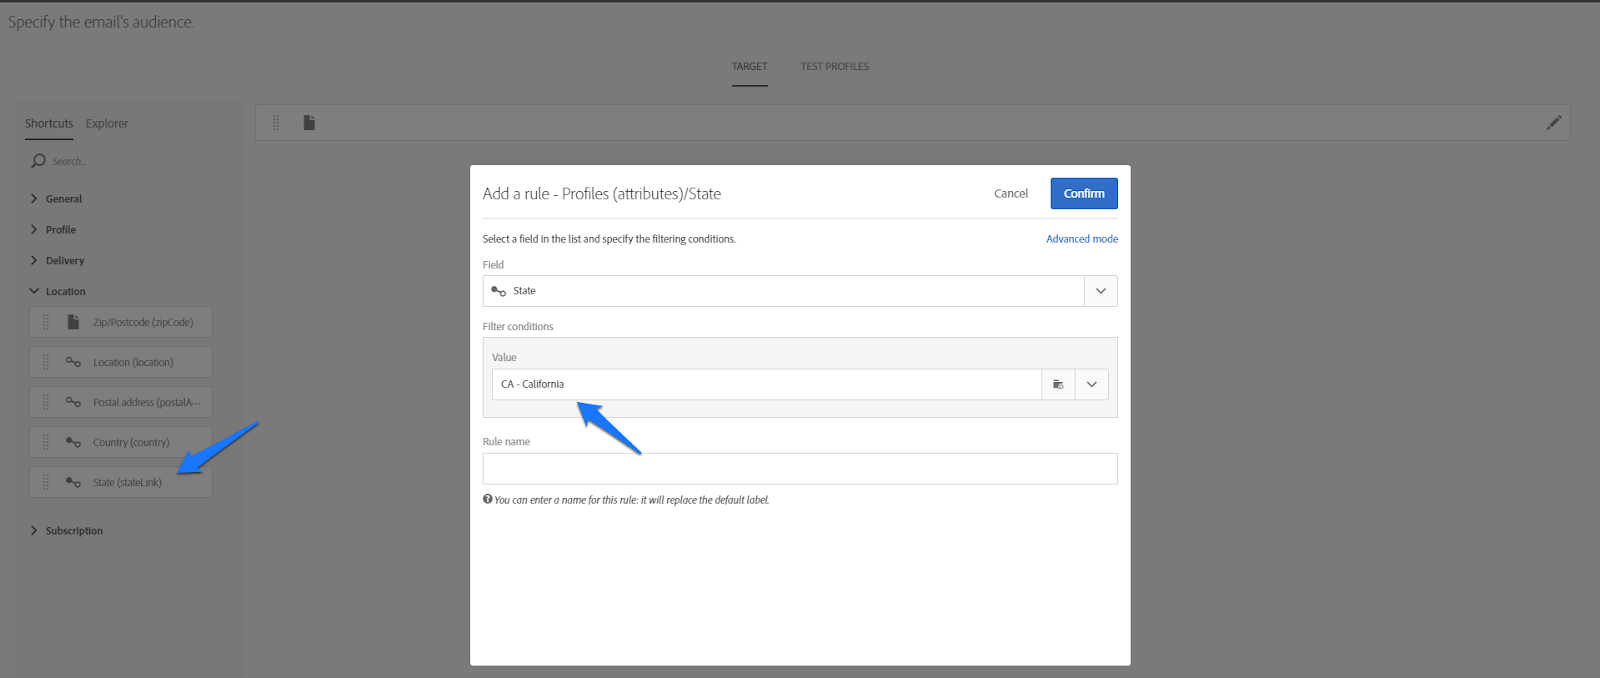
Task: Open the Field dropdown arrow for State
Action: click(1100, 291)
